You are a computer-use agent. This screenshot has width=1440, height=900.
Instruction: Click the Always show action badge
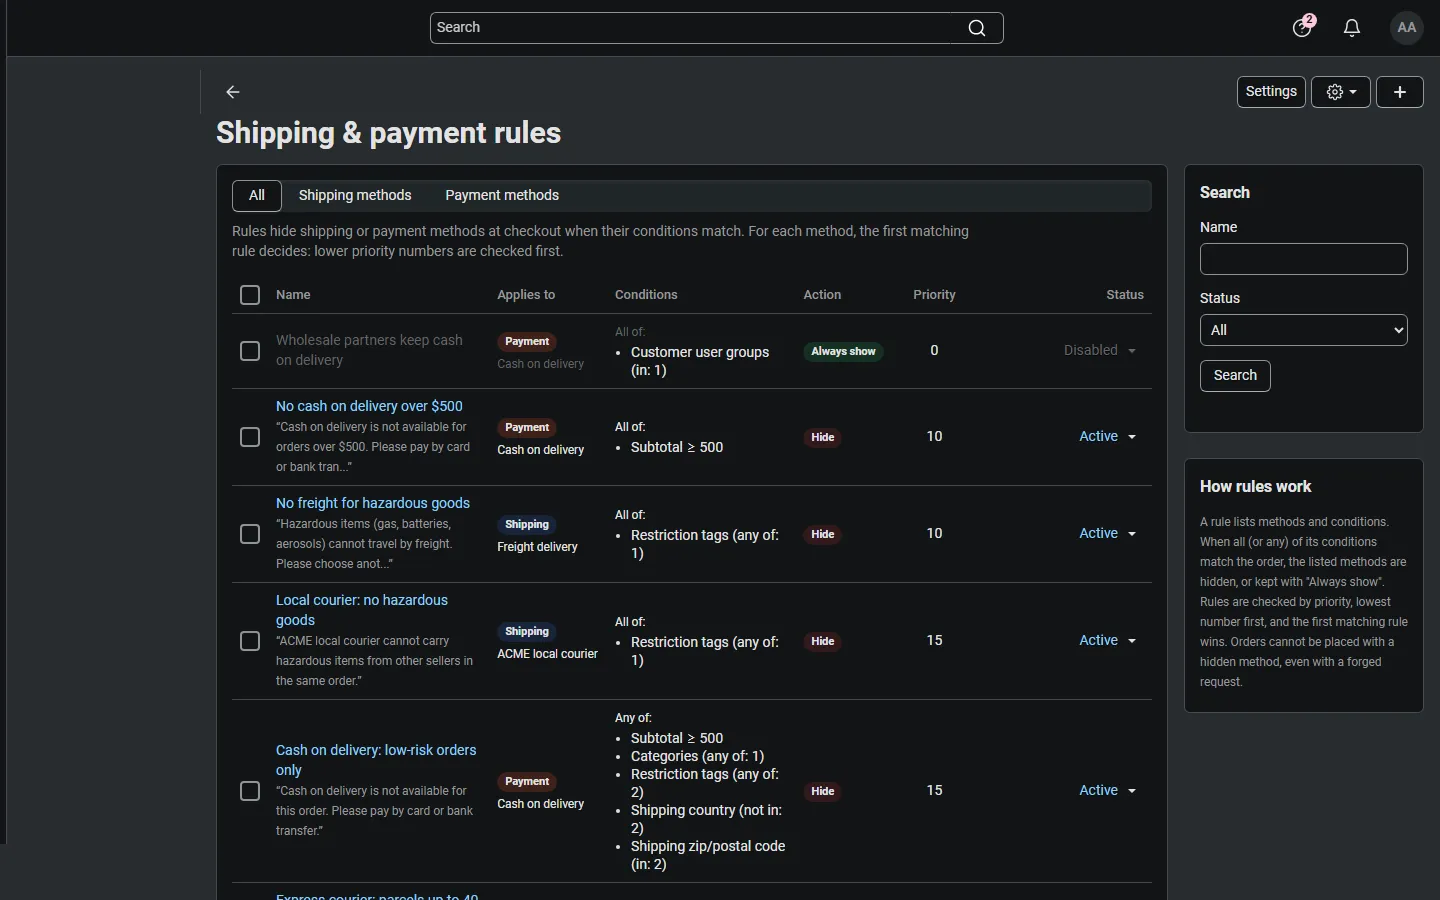click(x=843, y=352)
